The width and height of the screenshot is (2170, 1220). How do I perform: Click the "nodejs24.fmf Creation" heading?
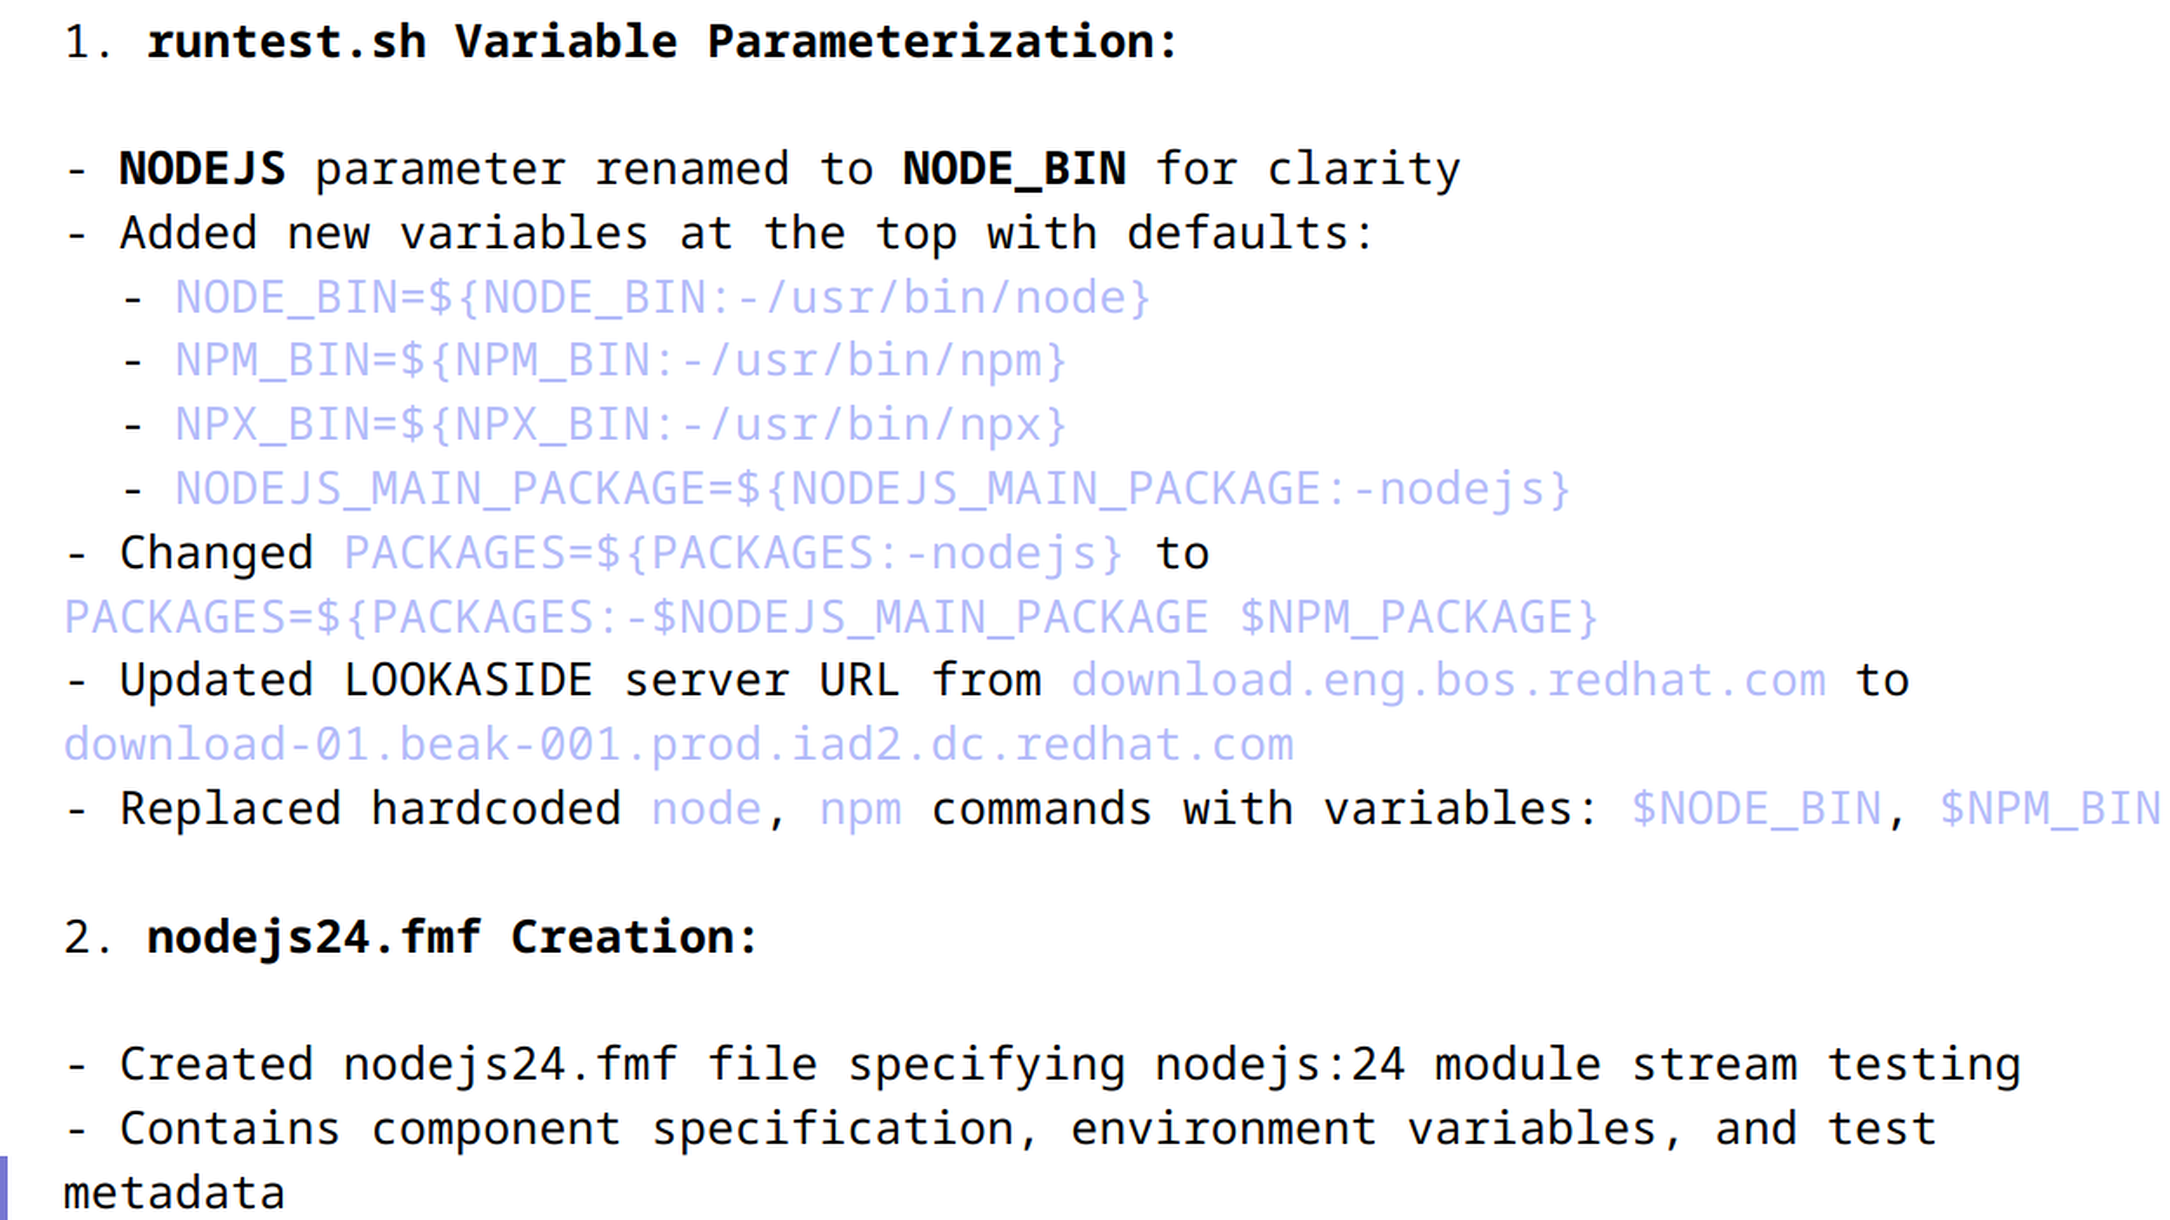[452, 937]
